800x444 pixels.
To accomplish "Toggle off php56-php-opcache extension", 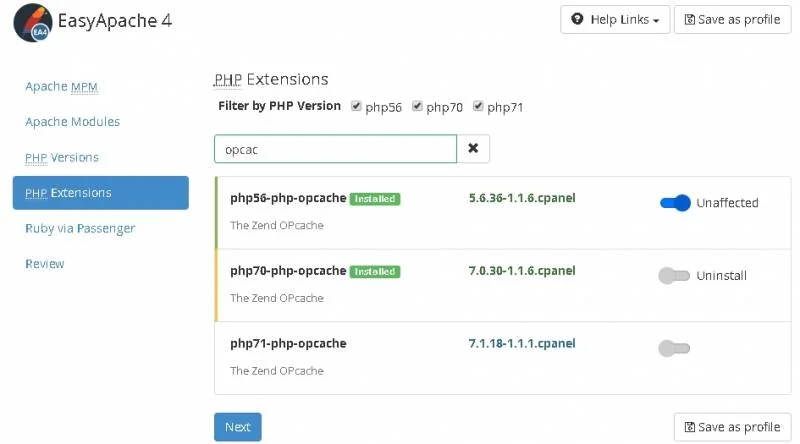I will [675, 203].
